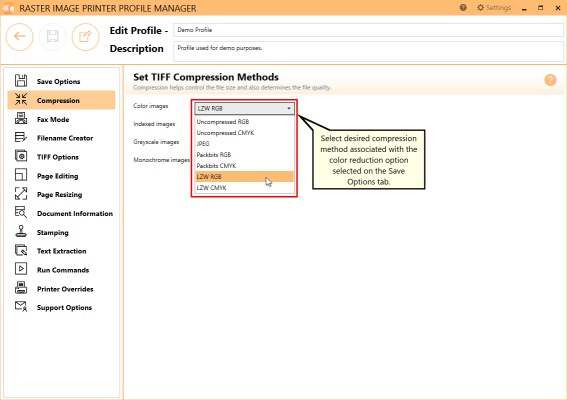
Task: Switch to Text Extraction tab
Action: [62, 251]
